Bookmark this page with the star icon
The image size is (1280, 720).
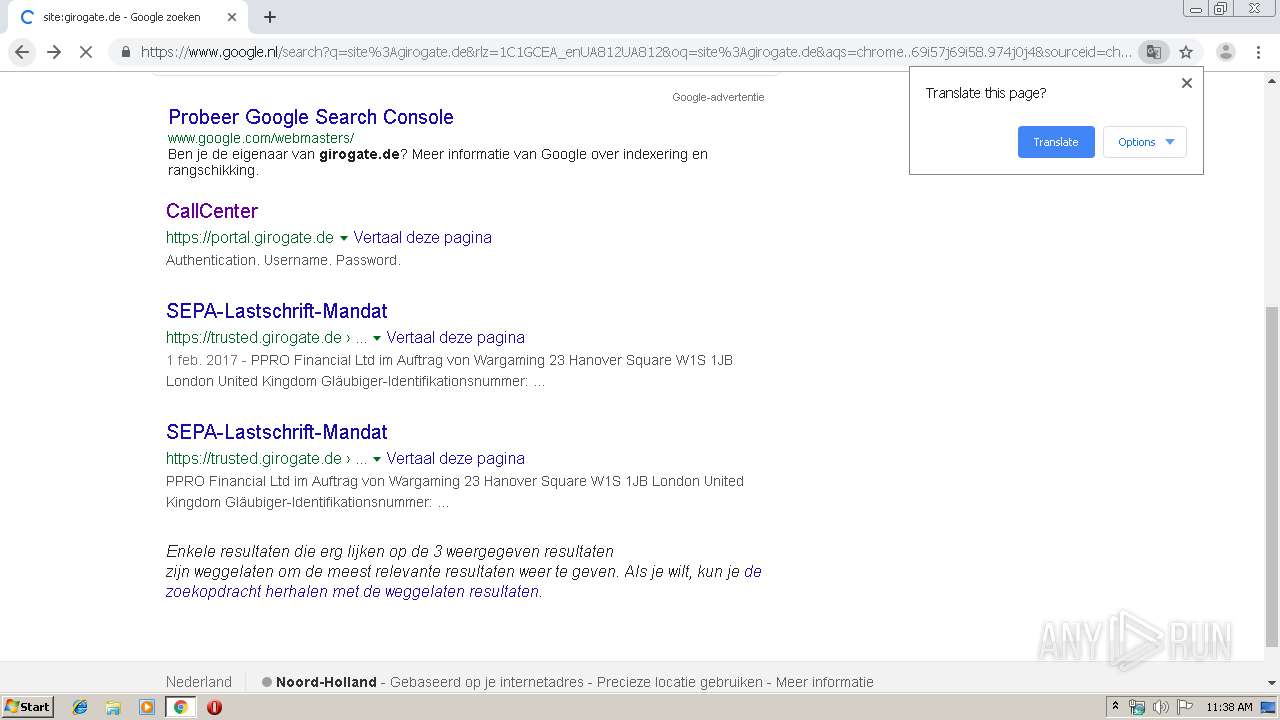tap(1186, 52)
